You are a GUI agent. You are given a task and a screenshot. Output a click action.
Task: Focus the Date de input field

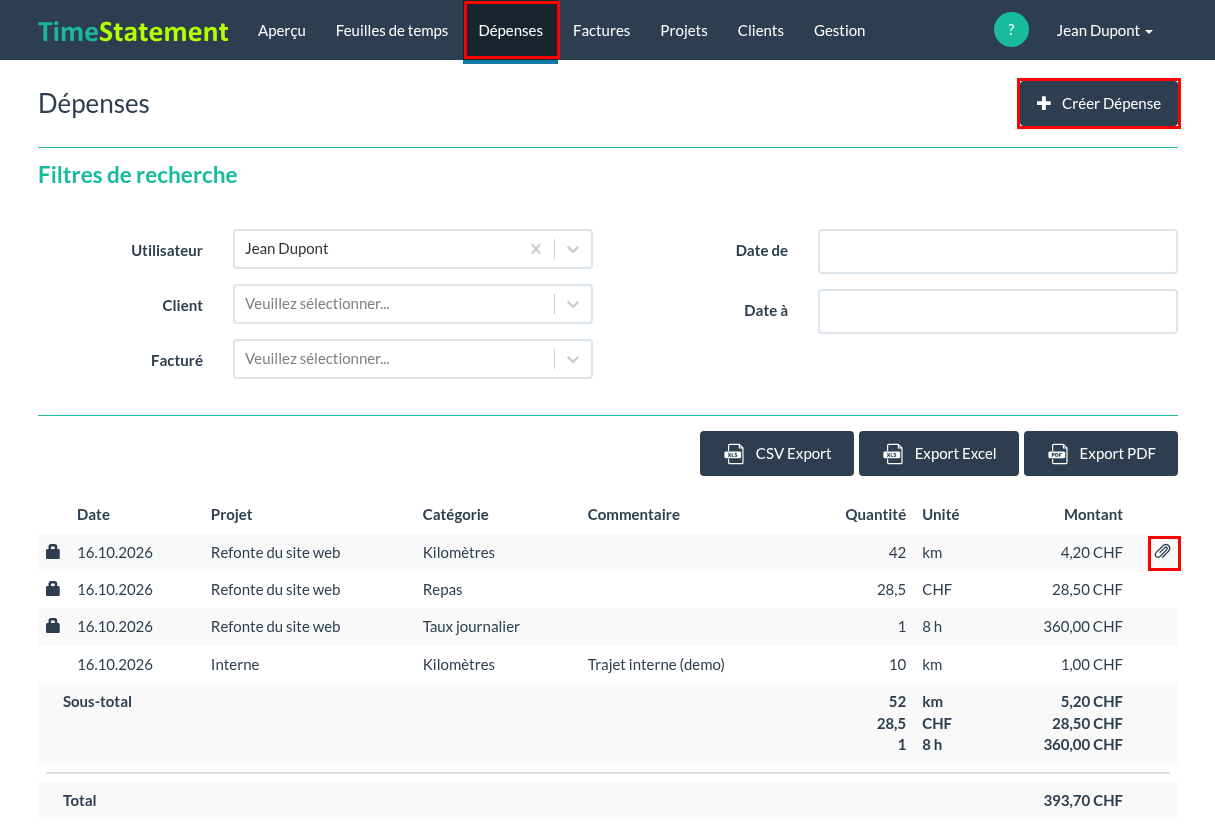998,251
